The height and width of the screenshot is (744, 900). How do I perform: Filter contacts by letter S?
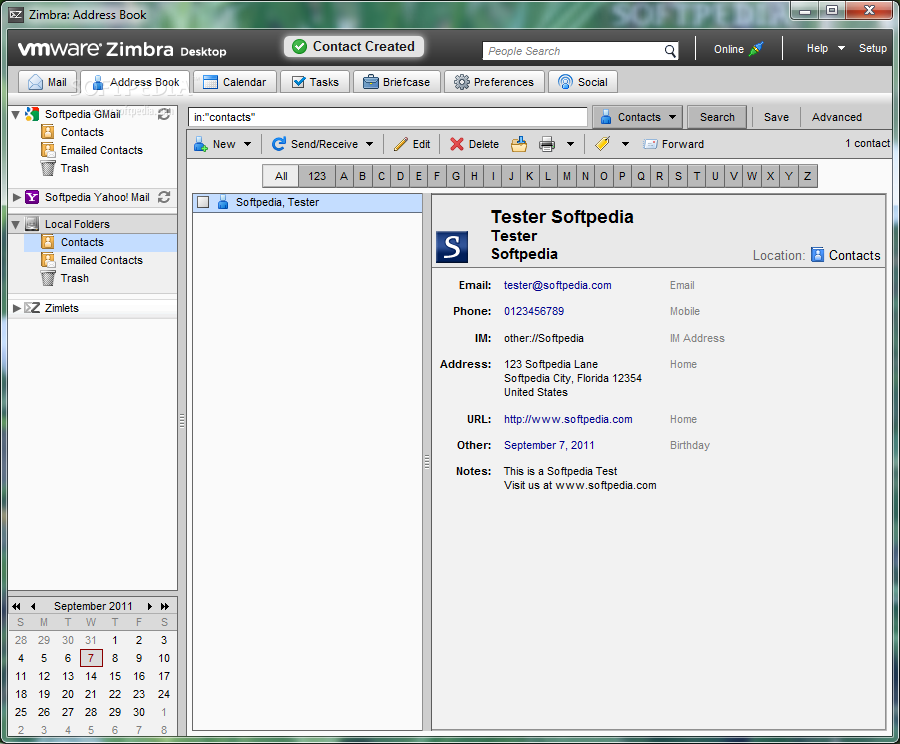coord(678,176)
